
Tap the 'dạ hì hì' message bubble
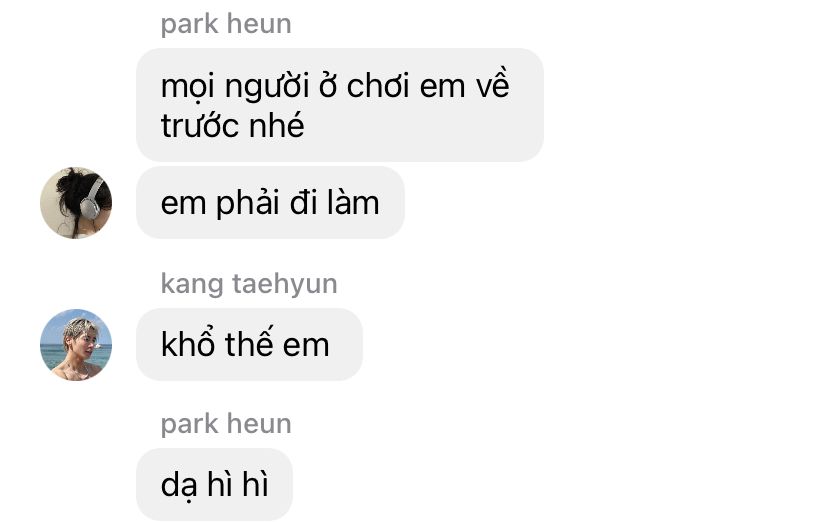click(x=214, y=485)
